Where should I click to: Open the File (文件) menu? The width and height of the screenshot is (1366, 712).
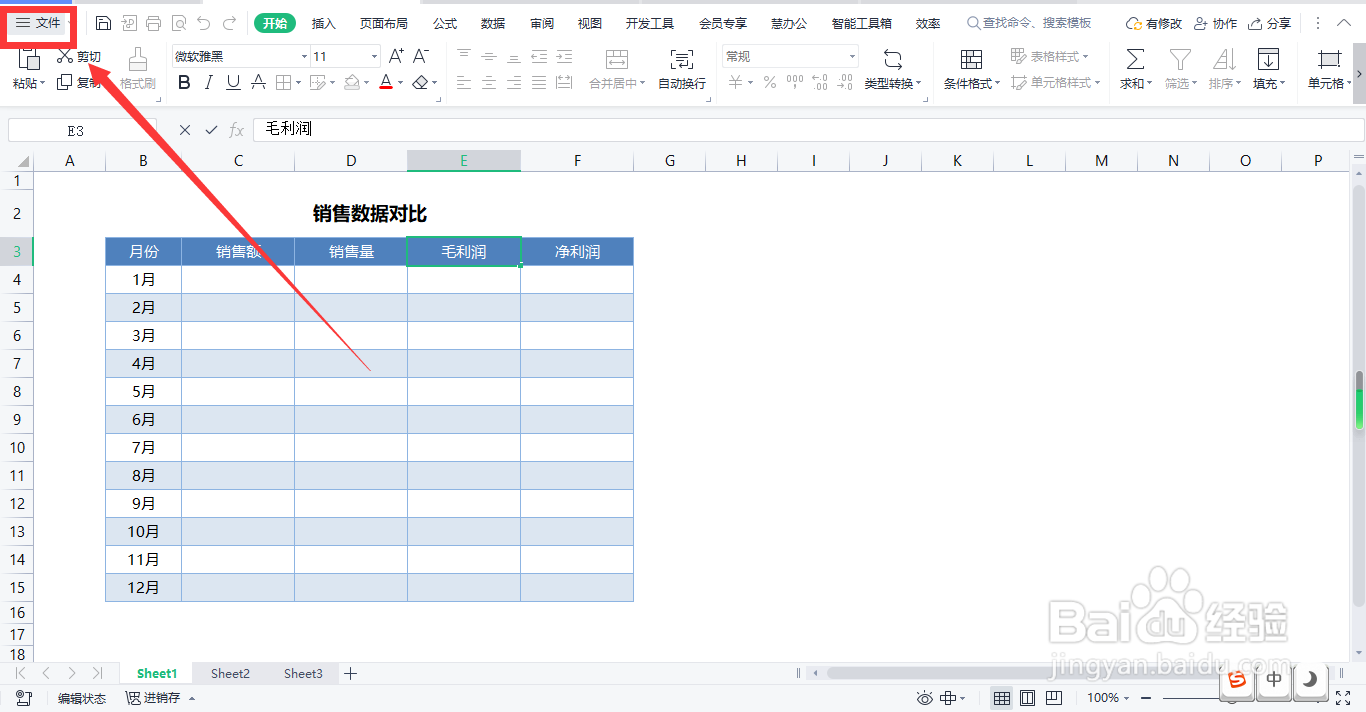coord(39,22)
